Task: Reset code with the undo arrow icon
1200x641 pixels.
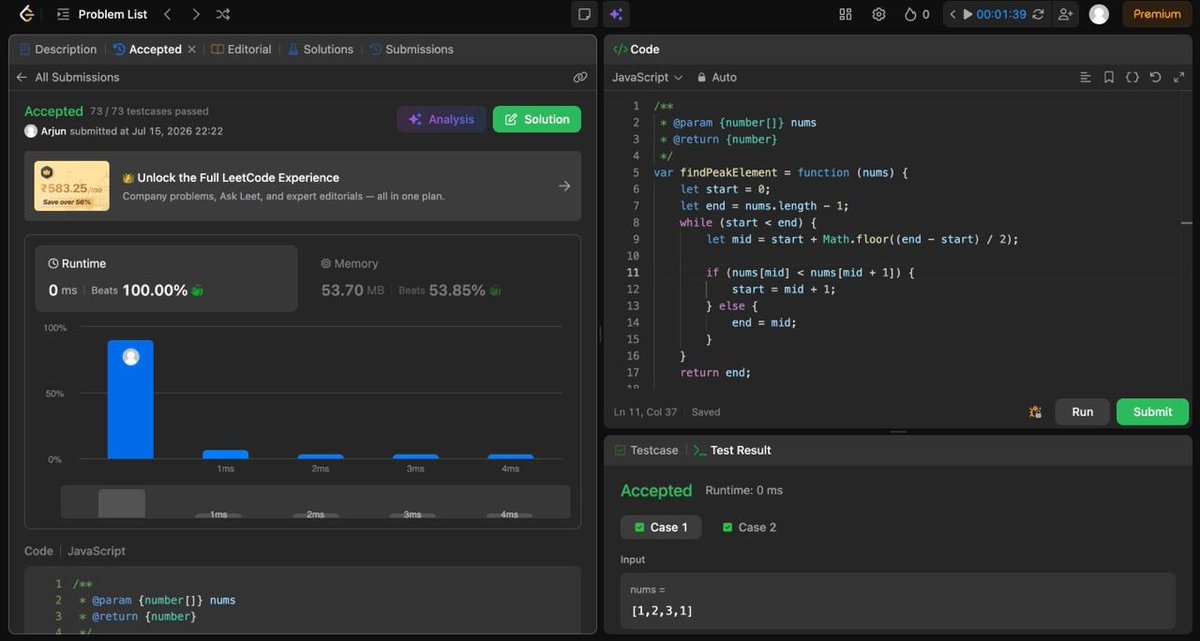Action: (x=1155, y=77)
